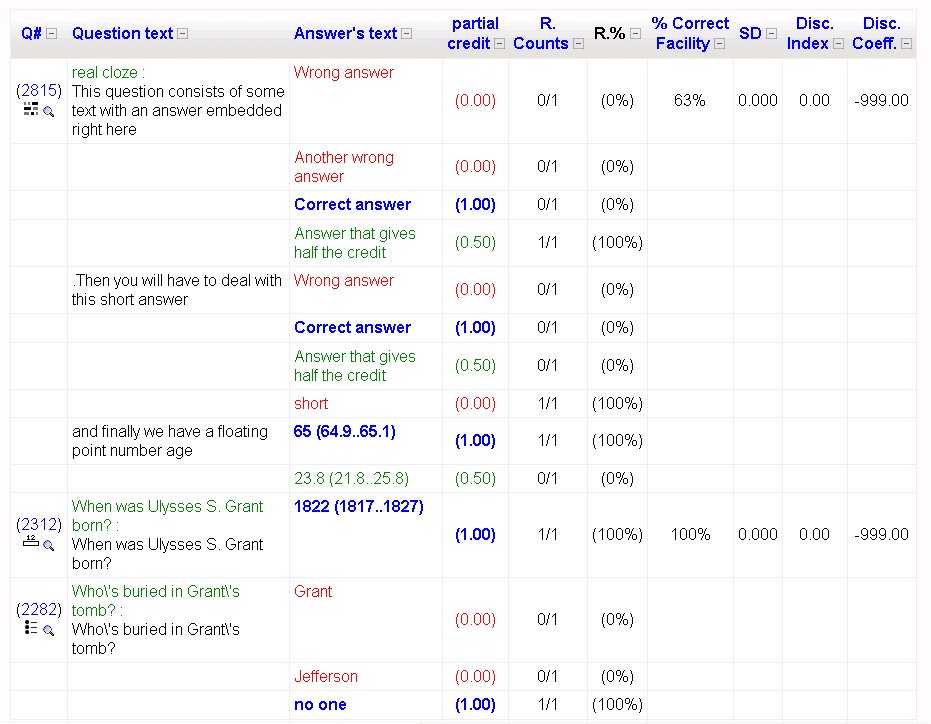
Task: Sort by % Correct Facility header
Action: tap(690, 33)
